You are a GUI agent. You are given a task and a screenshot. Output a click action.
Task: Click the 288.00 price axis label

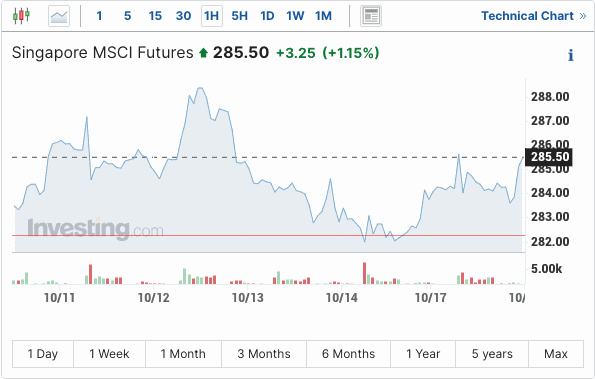550,97
